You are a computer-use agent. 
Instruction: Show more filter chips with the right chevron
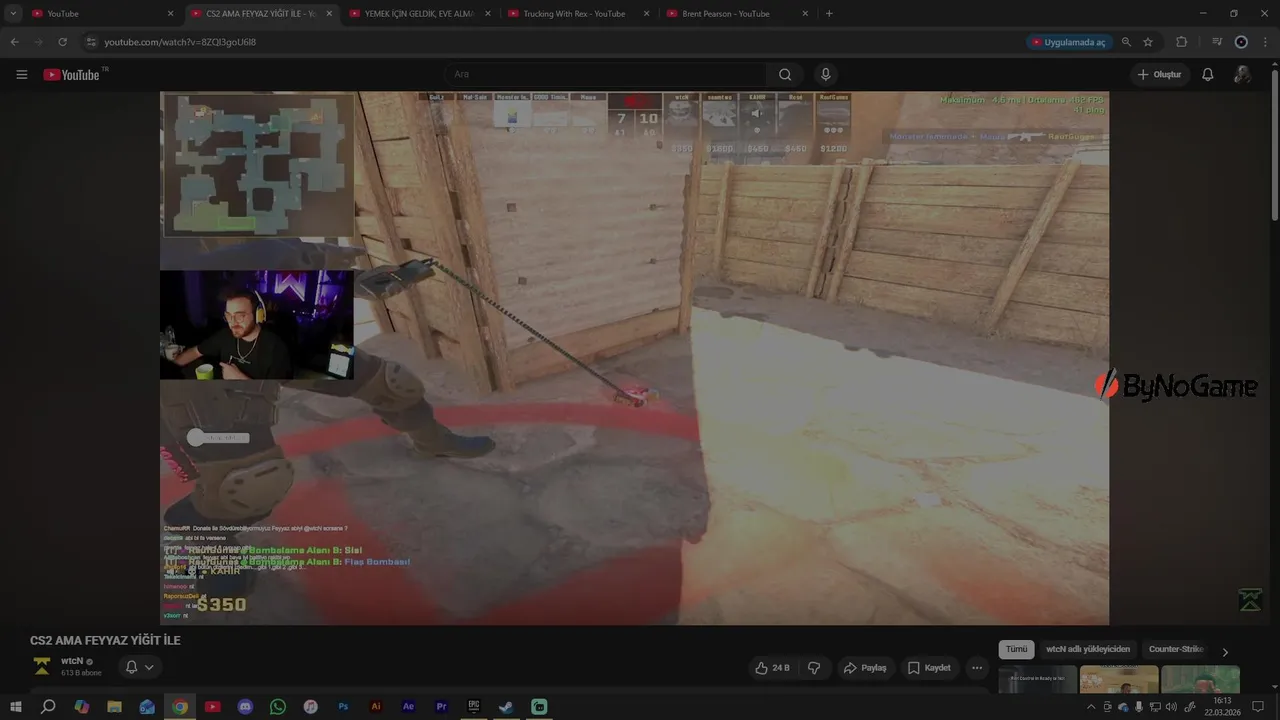(1225, 651)
